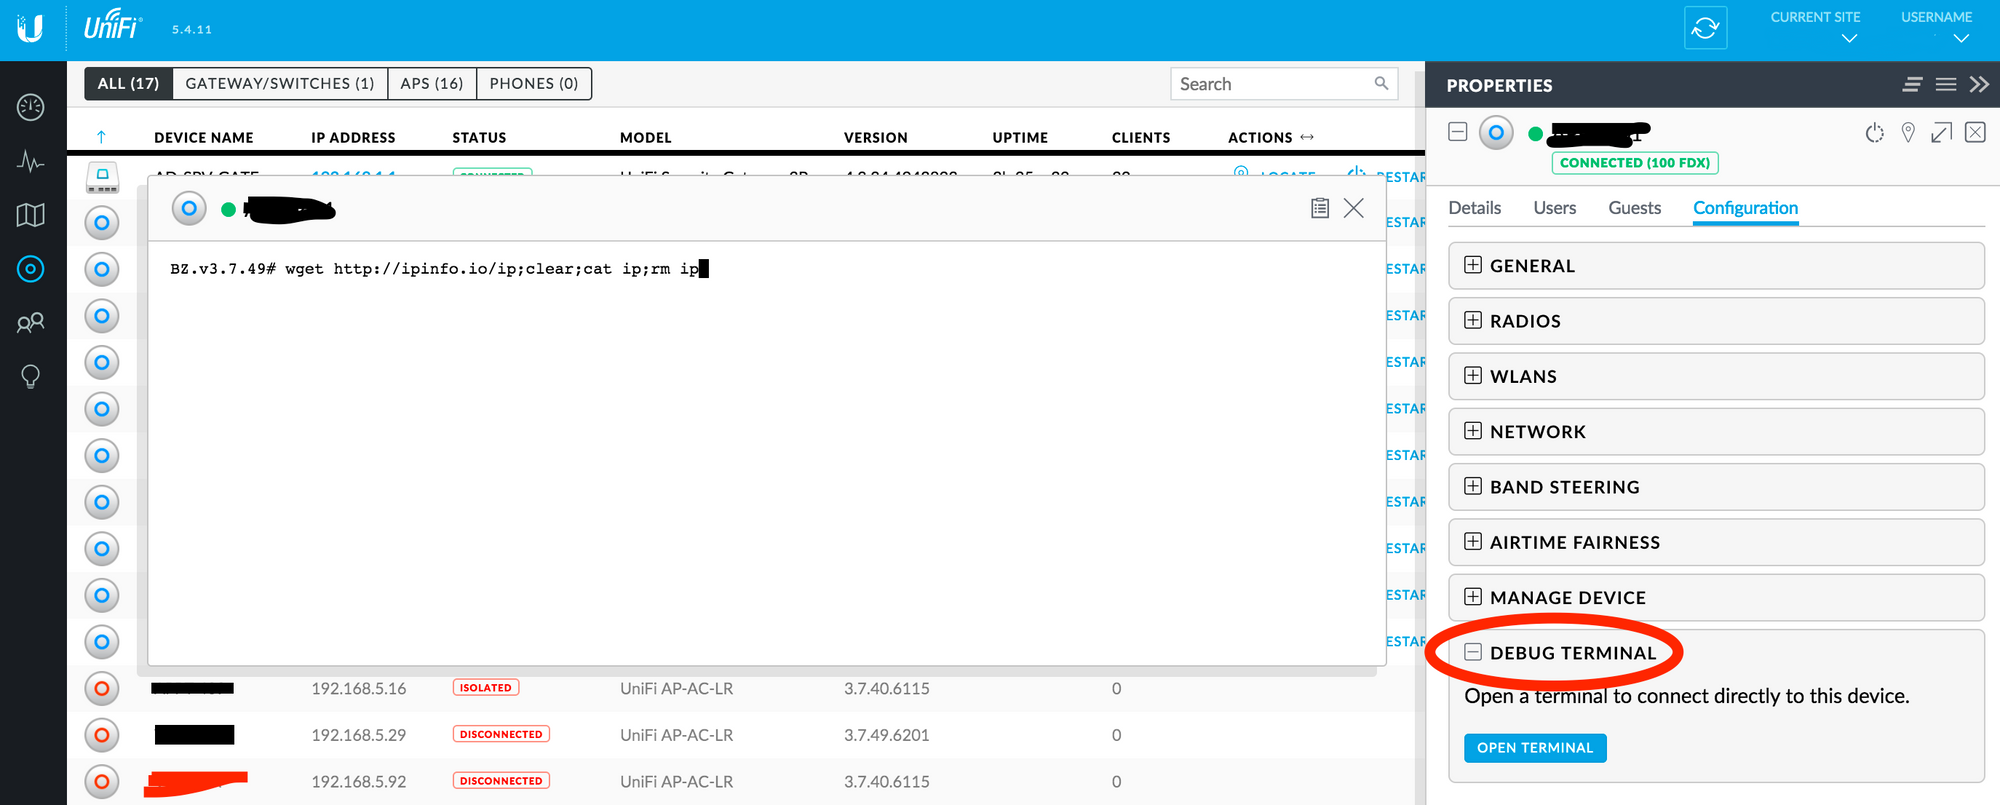2000x805 pixels.
Task: Close the debug terminal window
Action: (1354, 208)
